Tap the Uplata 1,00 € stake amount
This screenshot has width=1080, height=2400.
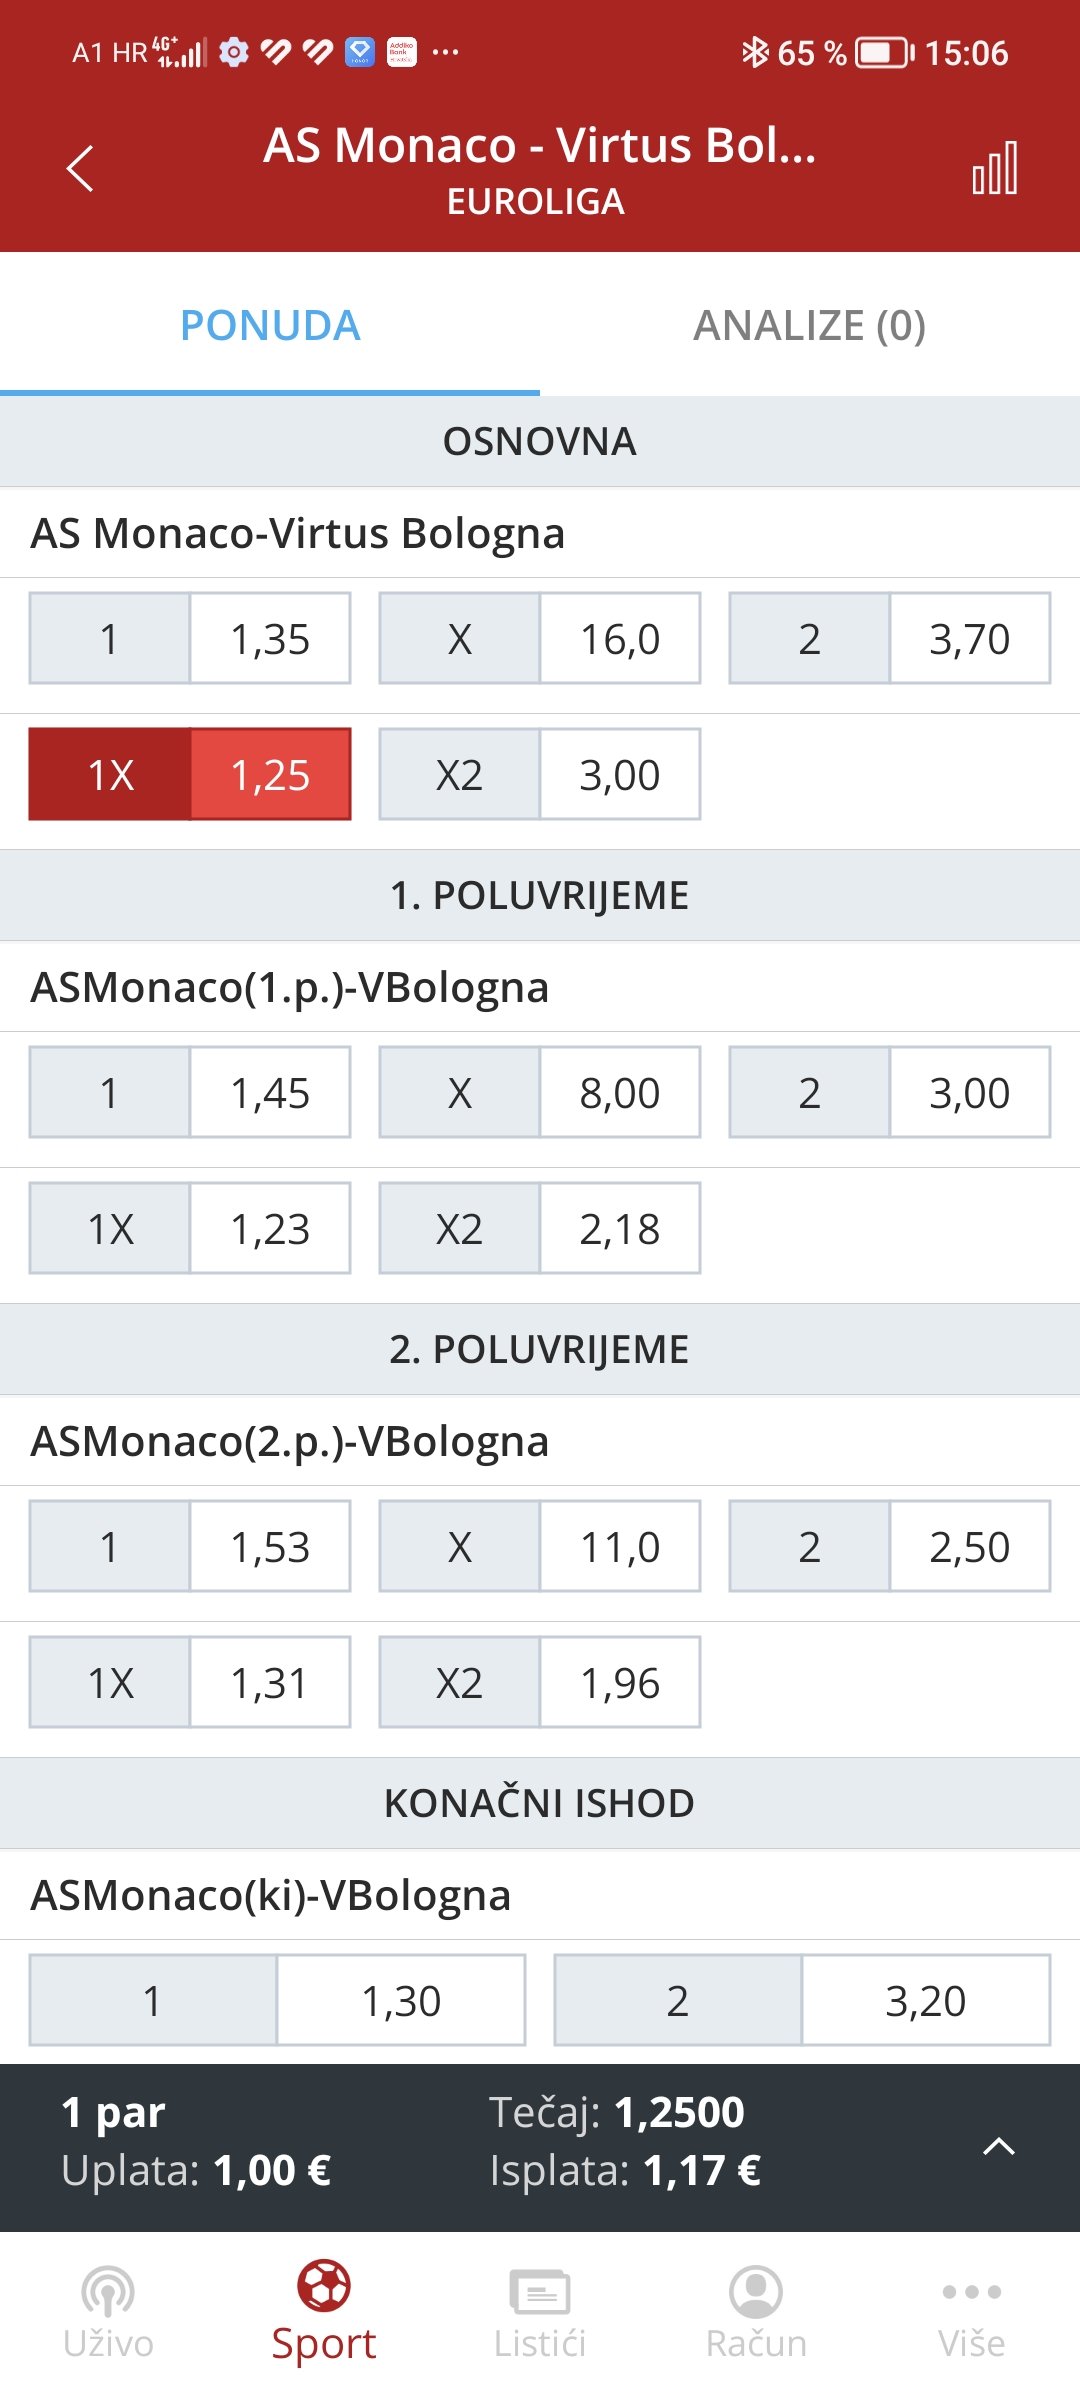click(x=272, y=2171)
